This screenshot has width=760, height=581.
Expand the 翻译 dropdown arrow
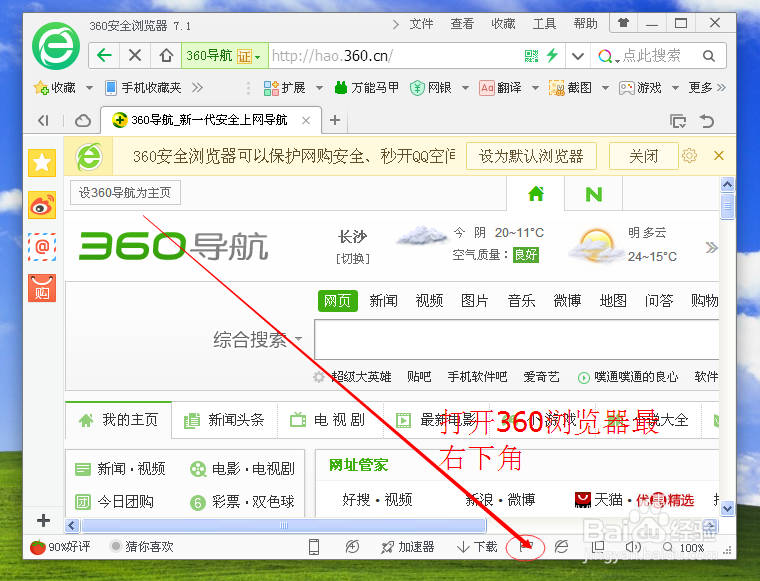(x=535, y=88)
